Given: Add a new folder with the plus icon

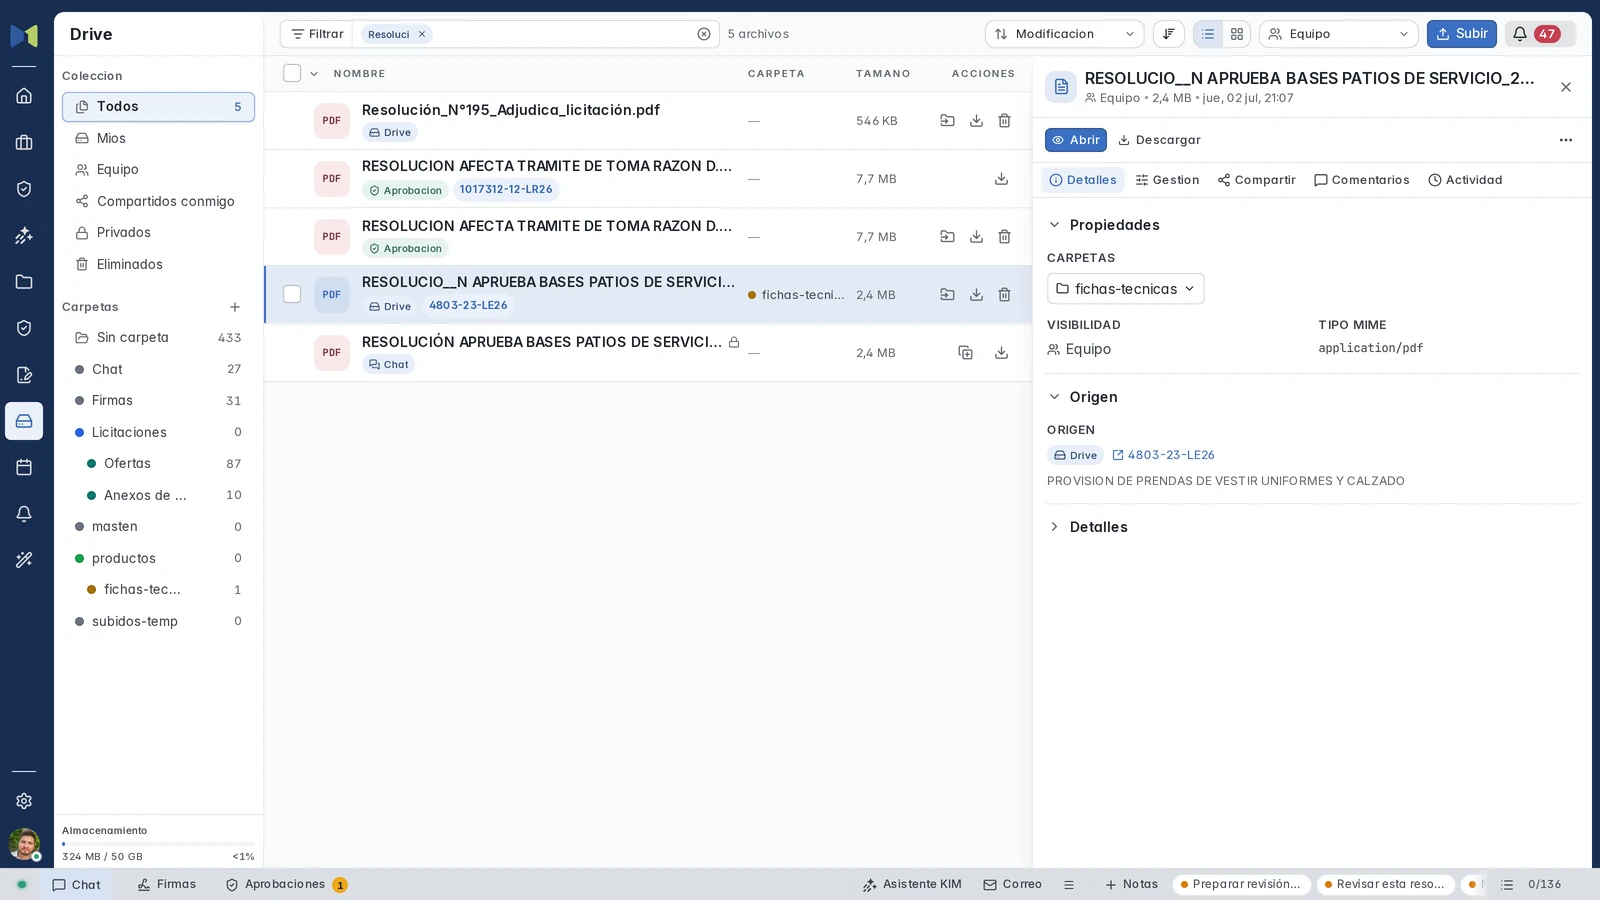Looking at the screenshot, I should 235,307.
